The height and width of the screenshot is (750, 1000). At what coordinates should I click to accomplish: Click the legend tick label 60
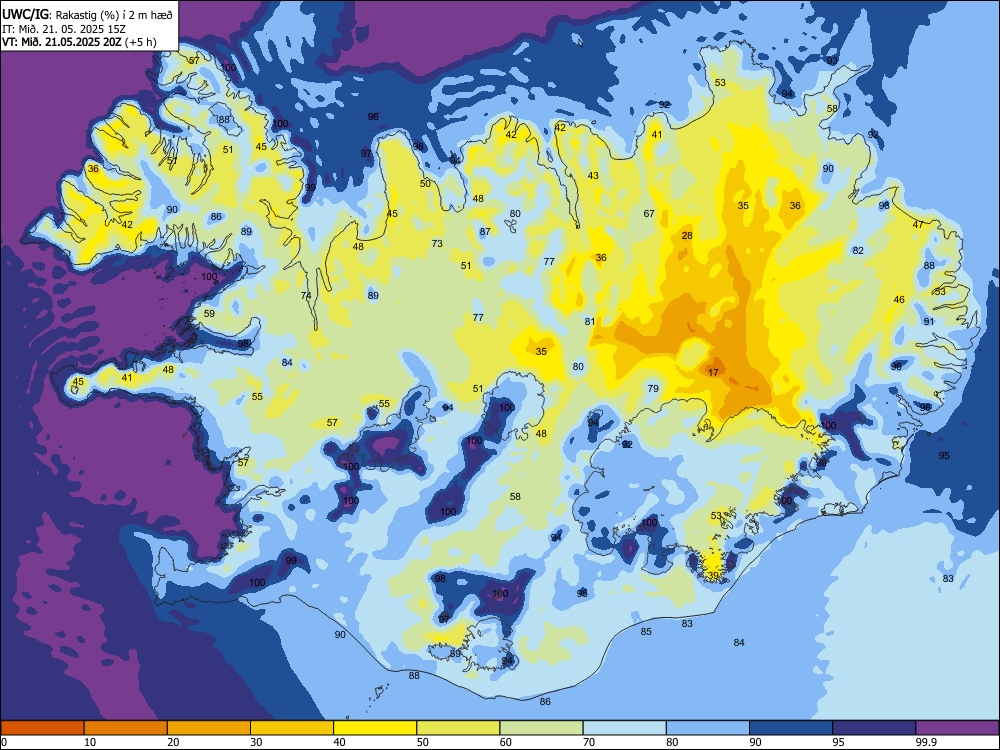pos(506,742)
